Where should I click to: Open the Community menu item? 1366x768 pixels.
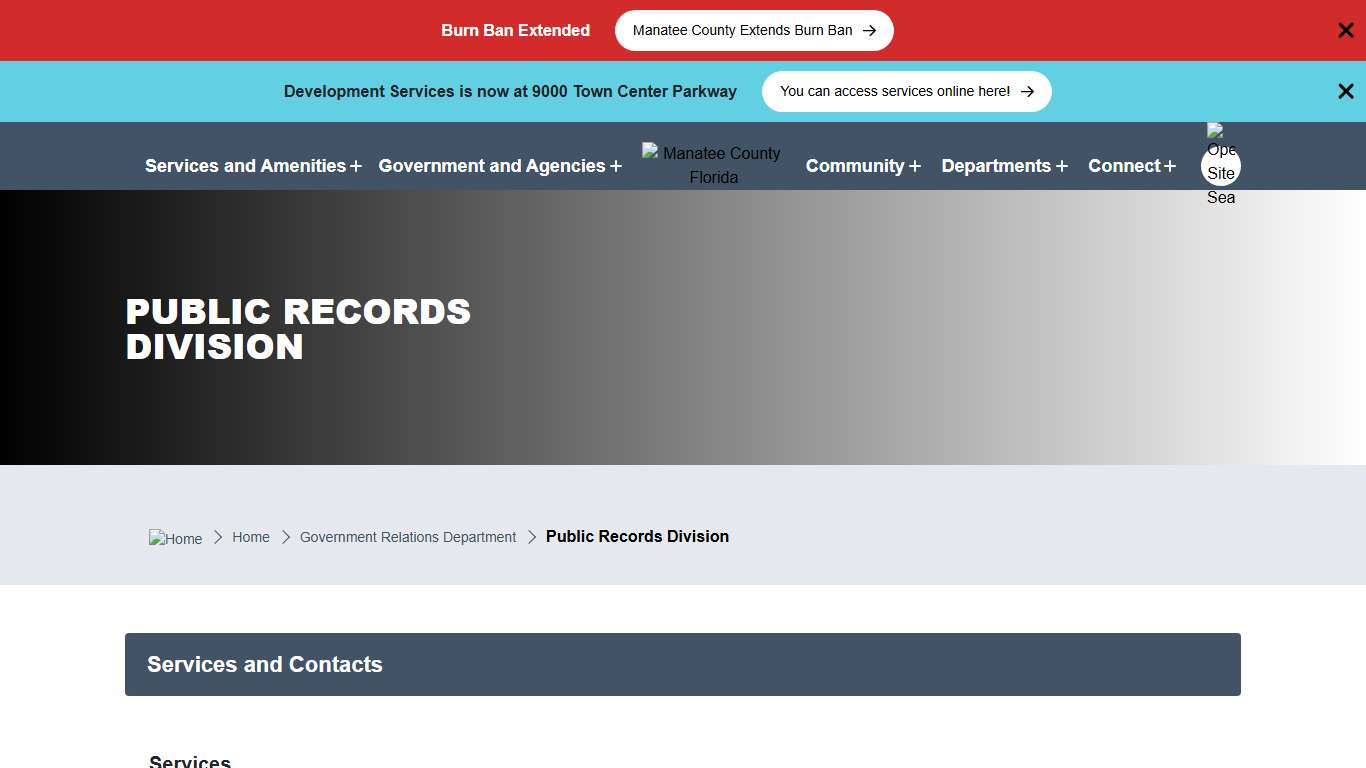click(856, 166)
